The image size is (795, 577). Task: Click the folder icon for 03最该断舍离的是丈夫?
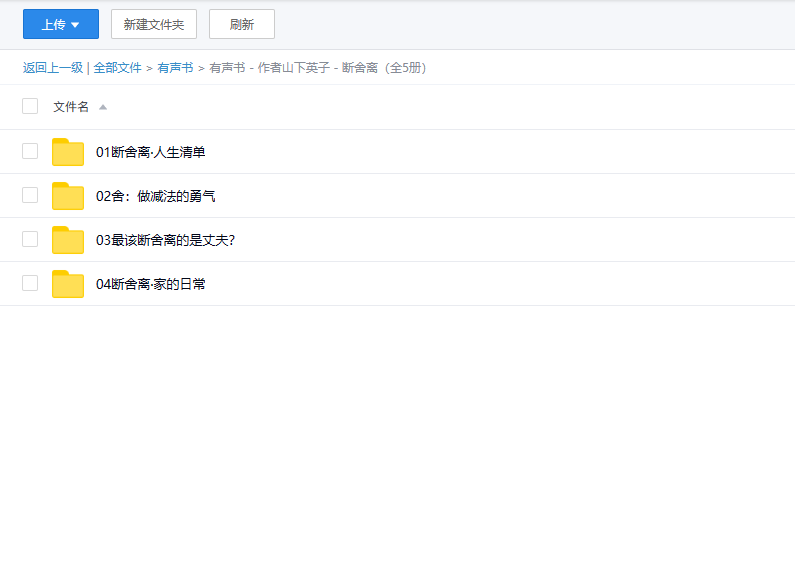pyautogui.click(x=68, y=240)
